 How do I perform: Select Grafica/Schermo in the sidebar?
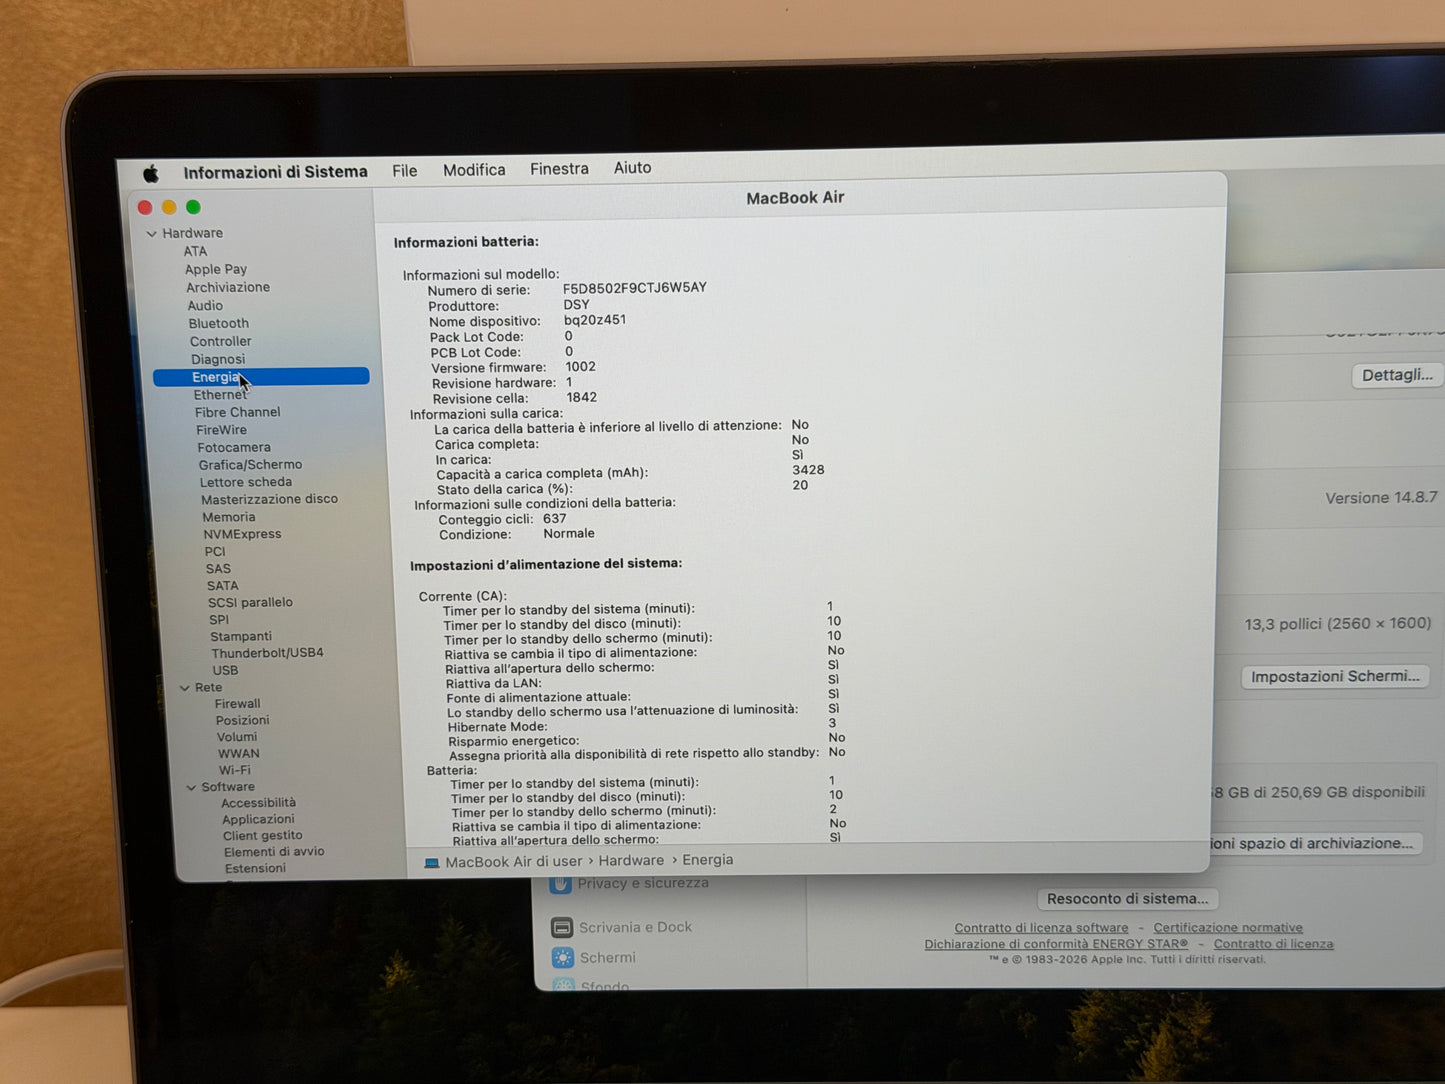click(250, 465)
